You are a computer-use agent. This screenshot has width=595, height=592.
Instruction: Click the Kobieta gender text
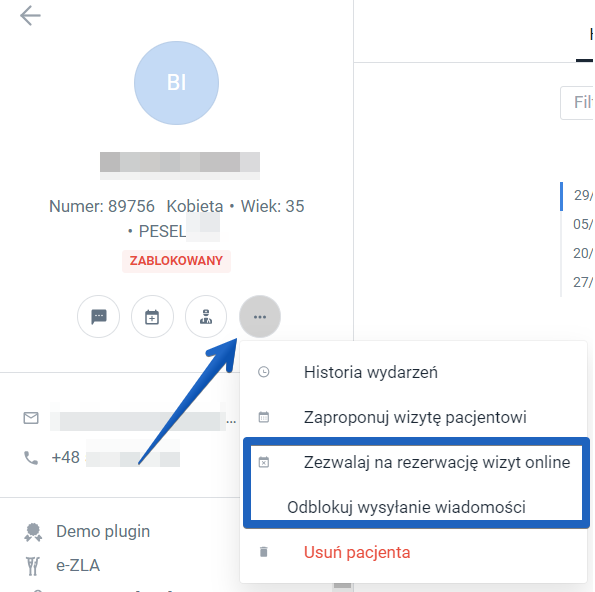coord(195,206)
